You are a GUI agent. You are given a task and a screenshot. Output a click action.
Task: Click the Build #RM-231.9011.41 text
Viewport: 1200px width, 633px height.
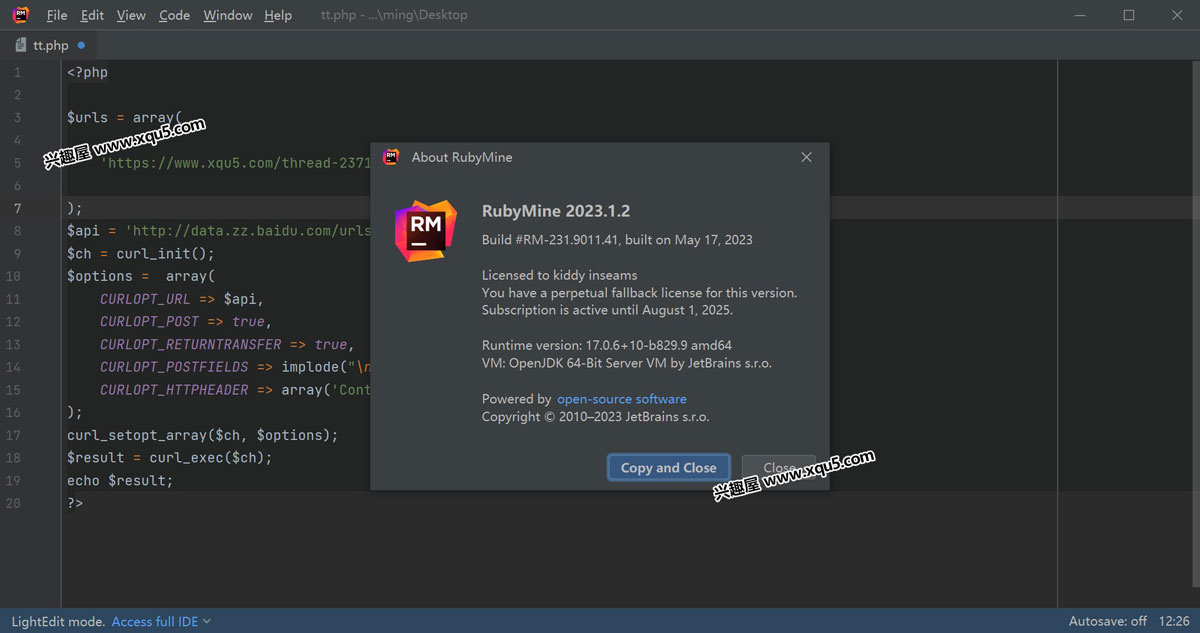617,240
